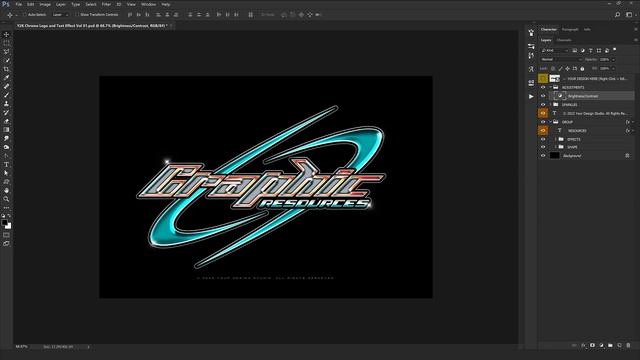This screenshot has height=360, width=640.
Task: Open the File menu
Action: 18,4
